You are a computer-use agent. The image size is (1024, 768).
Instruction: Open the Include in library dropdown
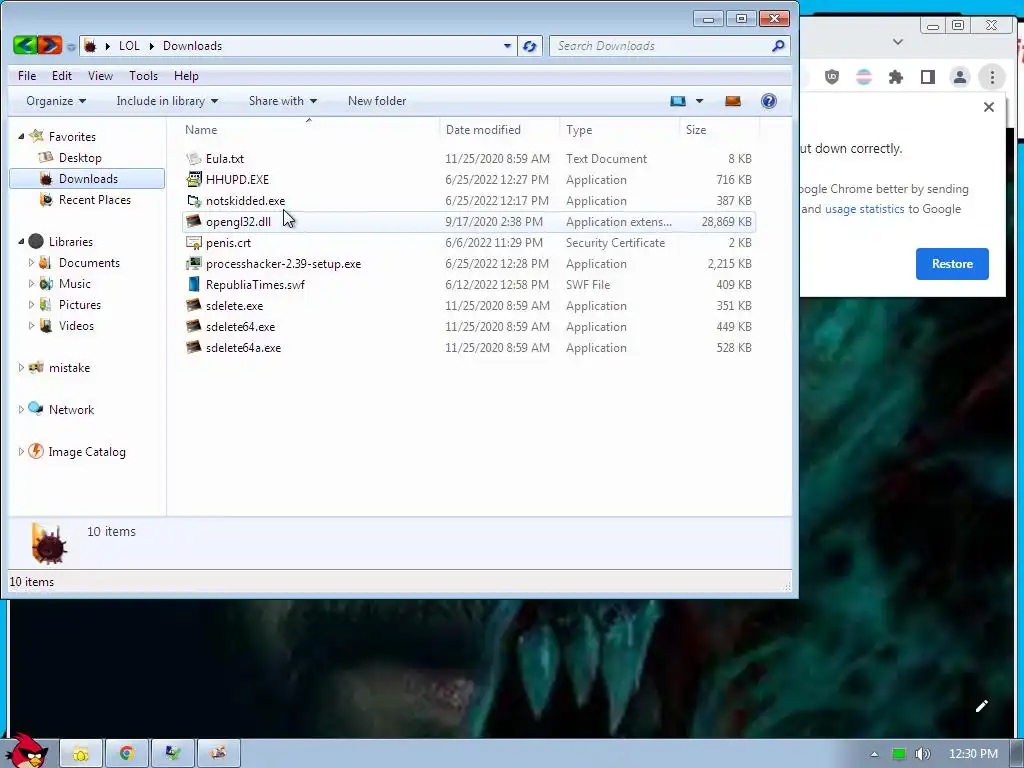167,101
